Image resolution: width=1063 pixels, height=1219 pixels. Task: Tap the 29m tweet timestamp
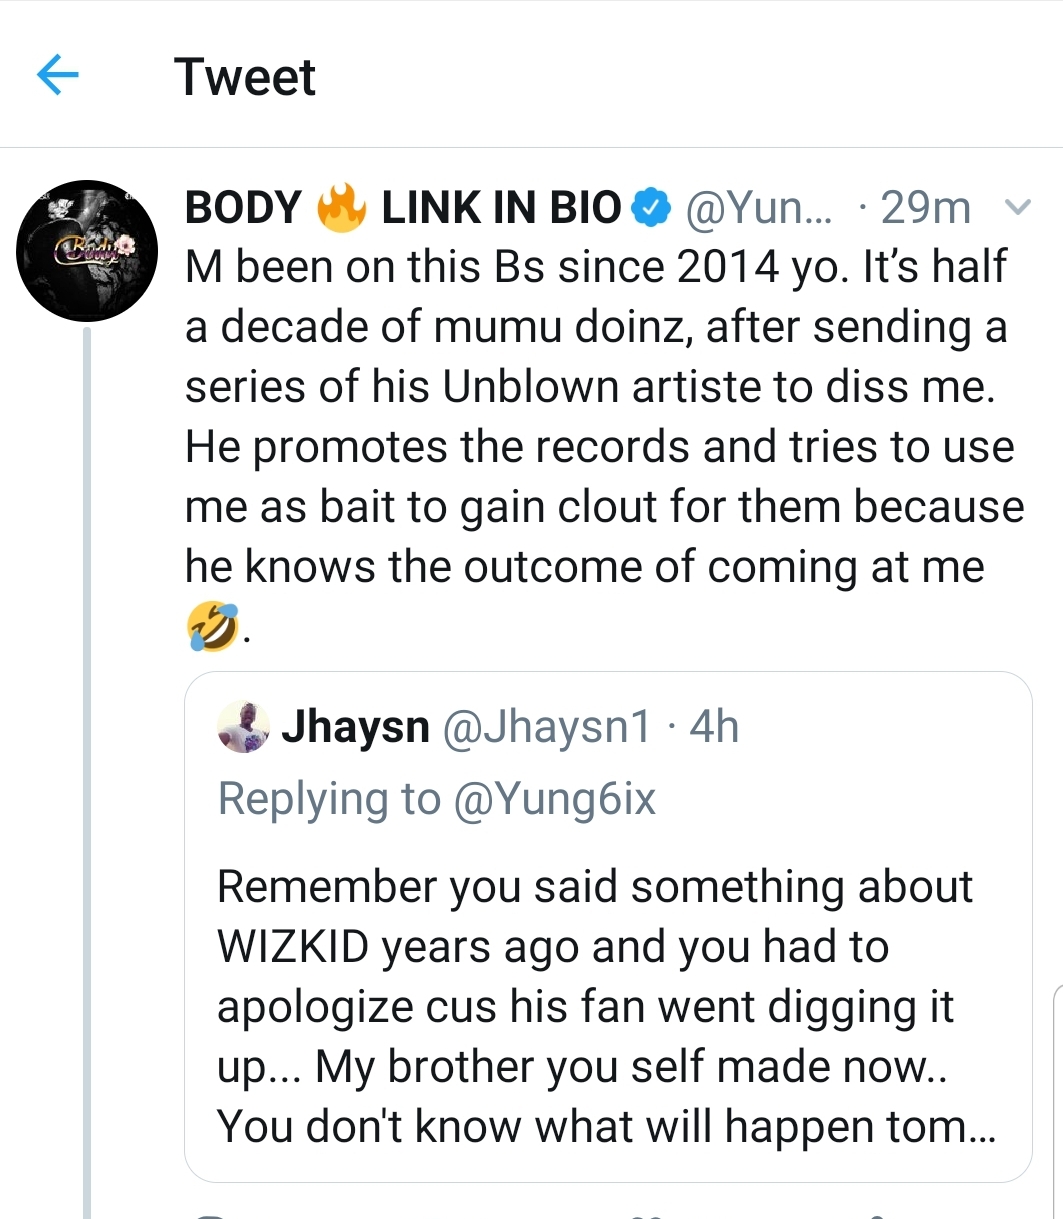click(925, 208)
